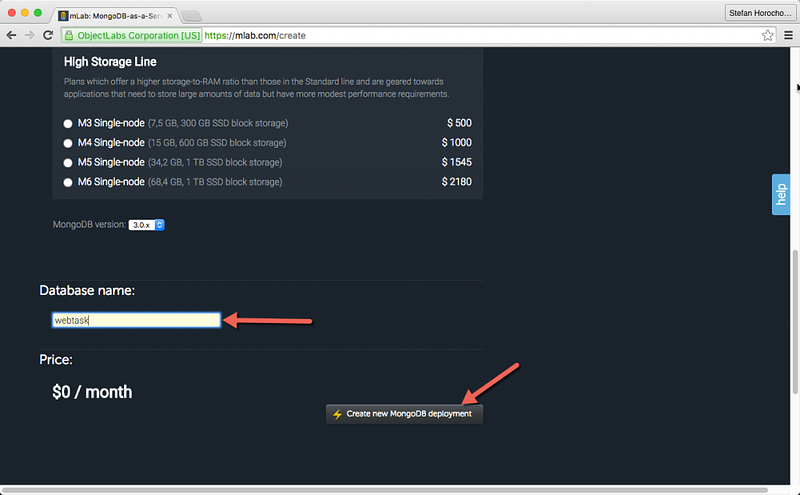Open the Stefan Horocho profile menu
Viewport: 800px width, 495px height.
[x=760, y=13]
